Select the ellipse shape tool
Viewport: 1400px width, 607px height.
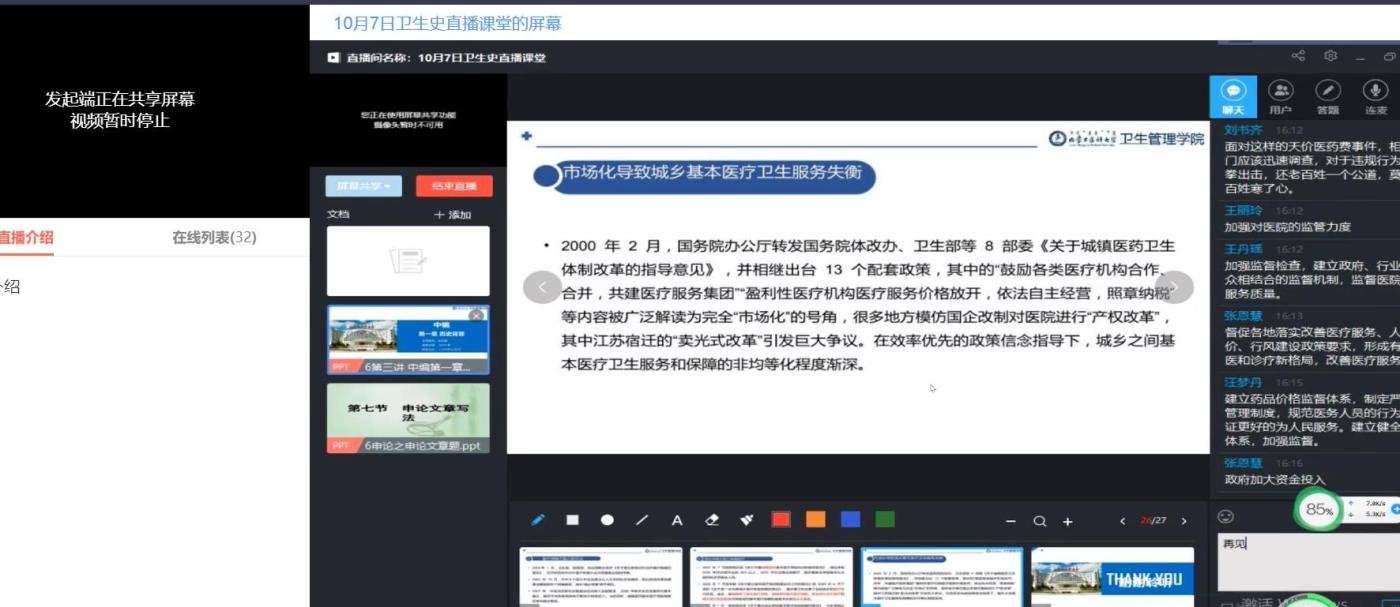(607, 520)
